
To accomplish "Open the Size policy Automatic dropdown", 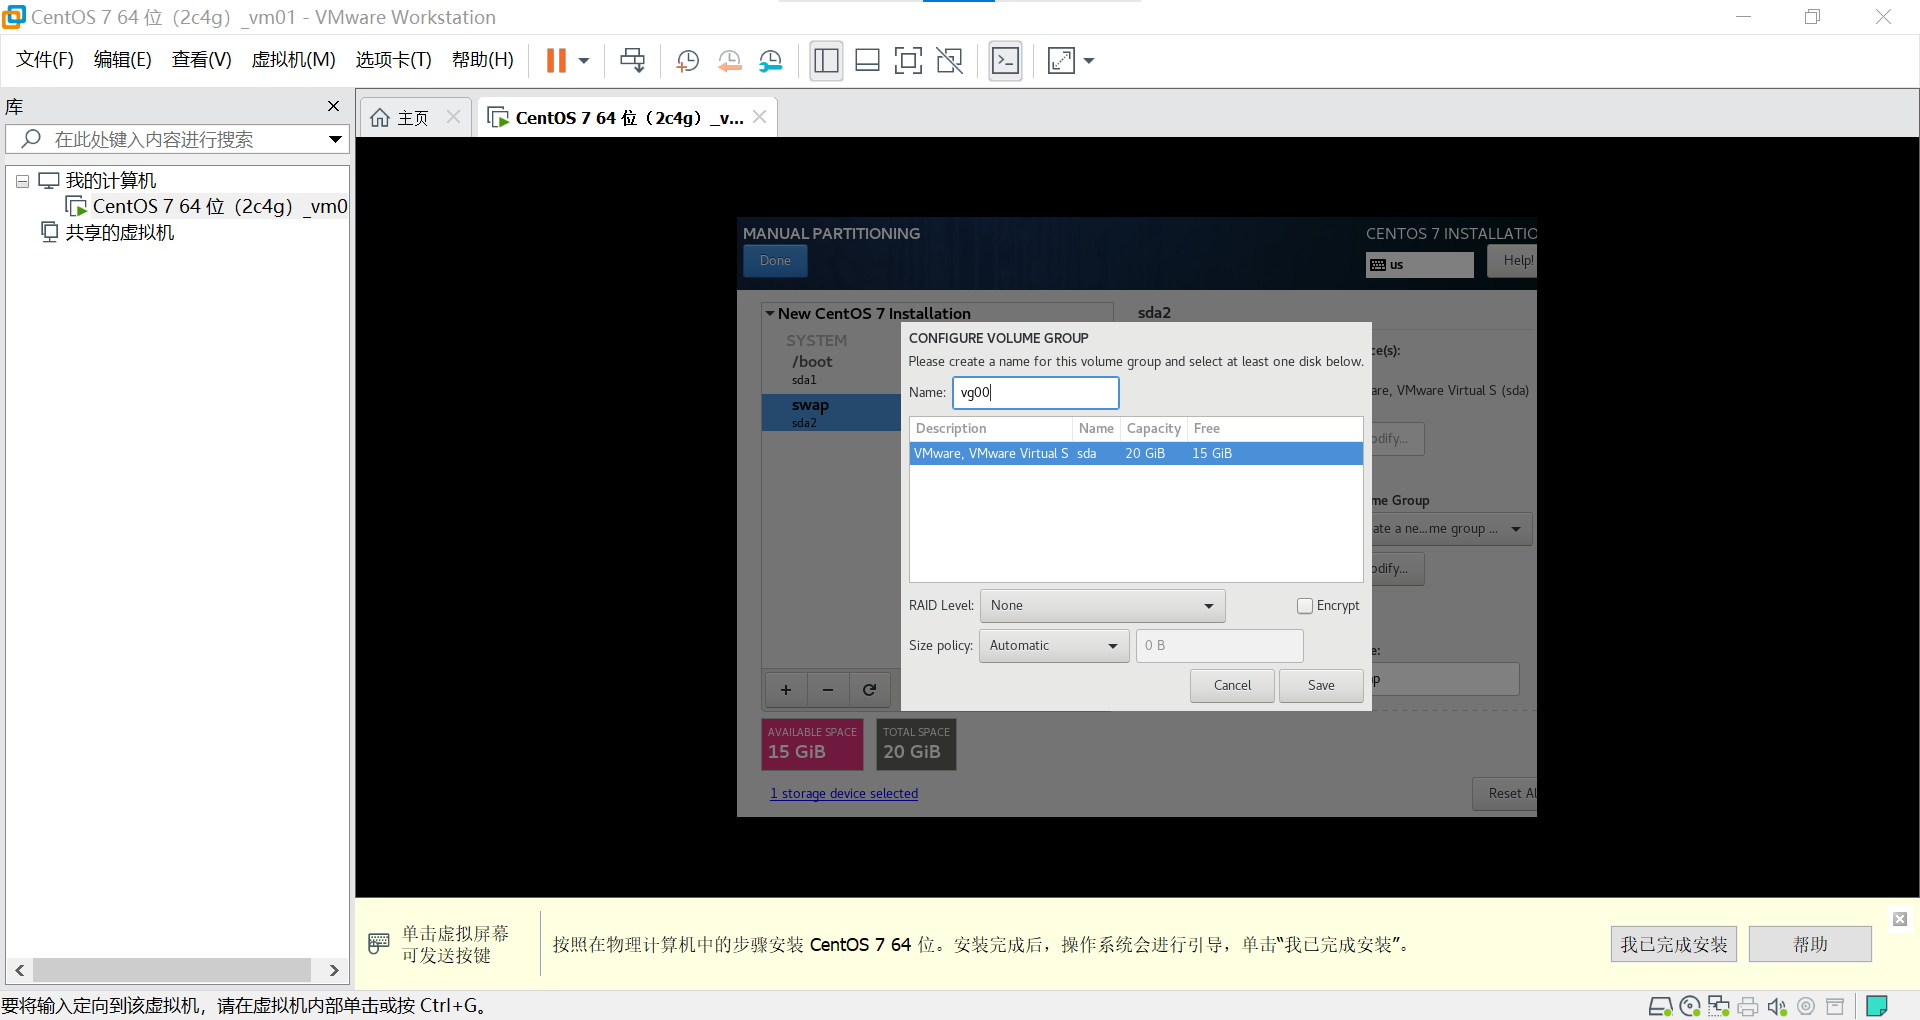I will (x=1054, y=646).
